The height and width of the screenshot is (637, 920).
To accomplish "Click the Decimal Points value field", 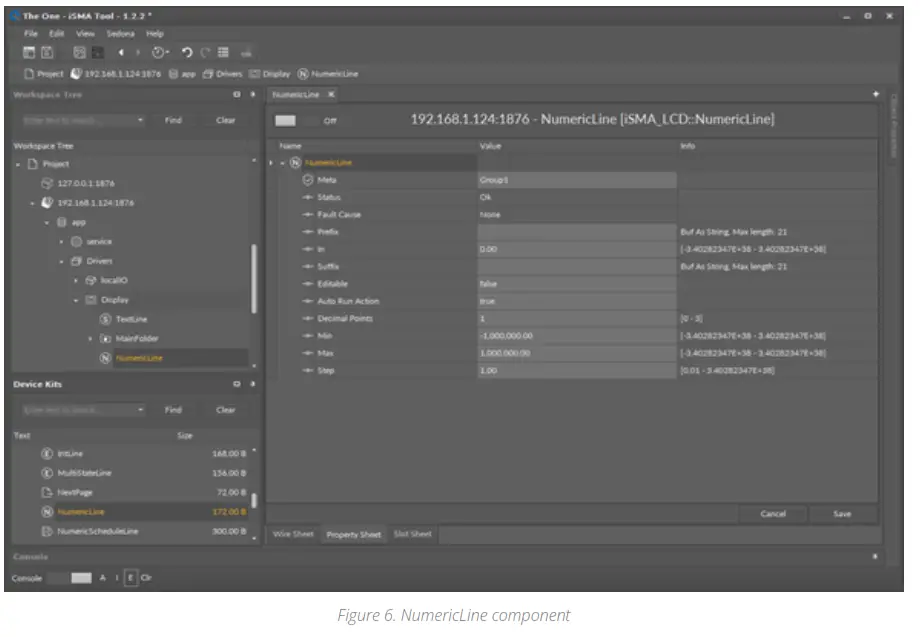I will [x=576, y=318].
